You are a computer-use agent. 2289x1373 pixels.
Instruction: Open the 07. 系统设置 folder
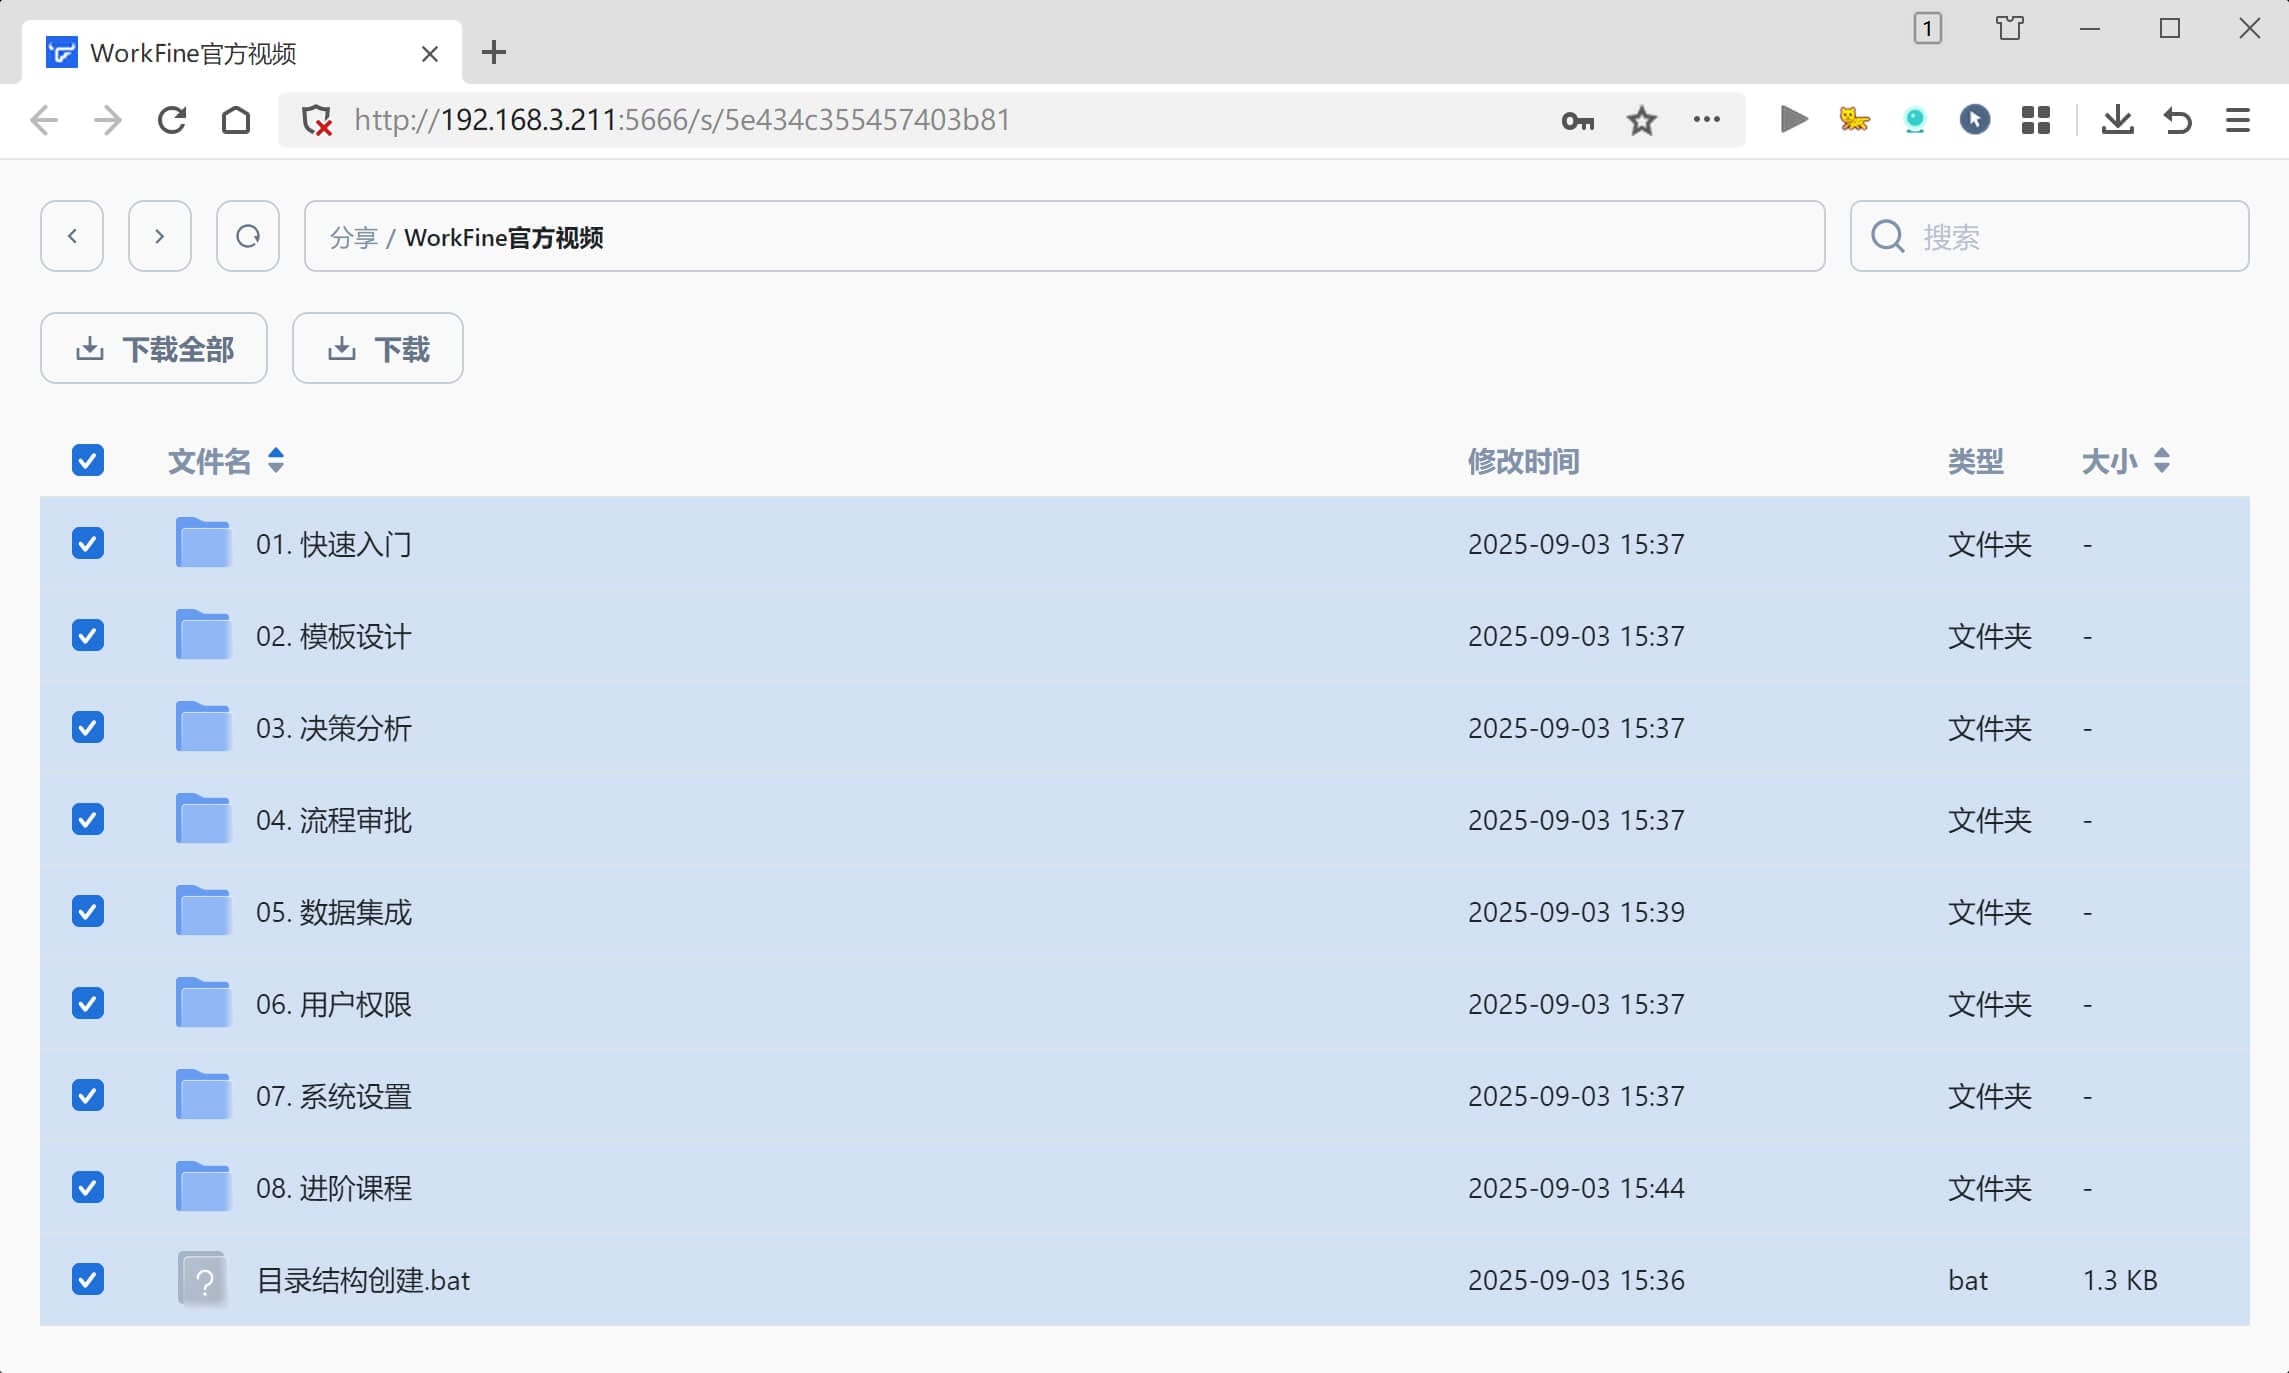334,1096
